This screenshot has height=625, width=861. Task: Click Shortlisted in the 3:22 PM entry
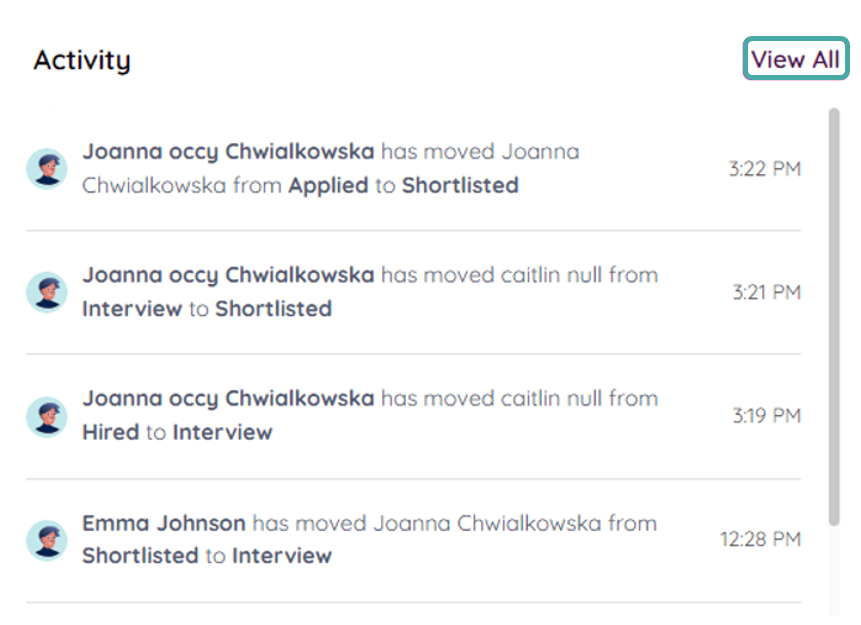[x=460, y=186]
